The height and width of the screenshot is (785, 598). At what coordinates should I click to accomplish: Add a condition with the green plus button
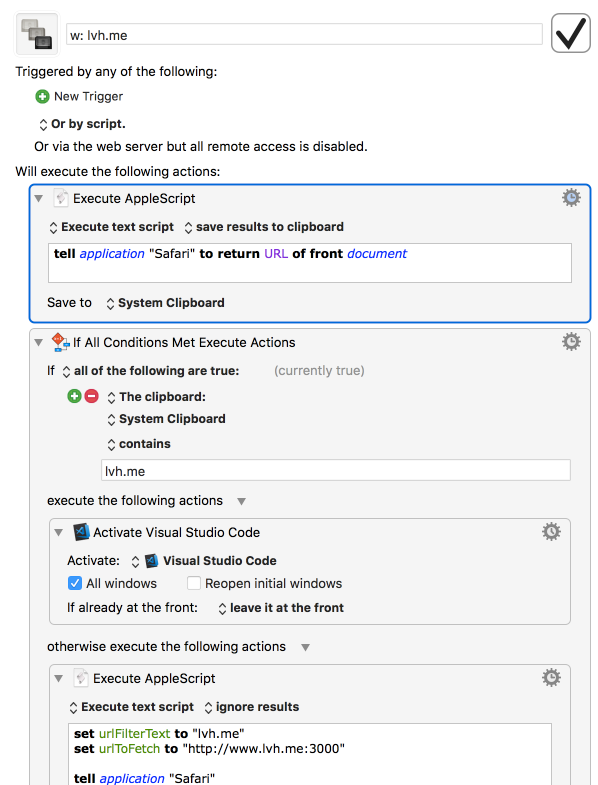pos(74,396)
